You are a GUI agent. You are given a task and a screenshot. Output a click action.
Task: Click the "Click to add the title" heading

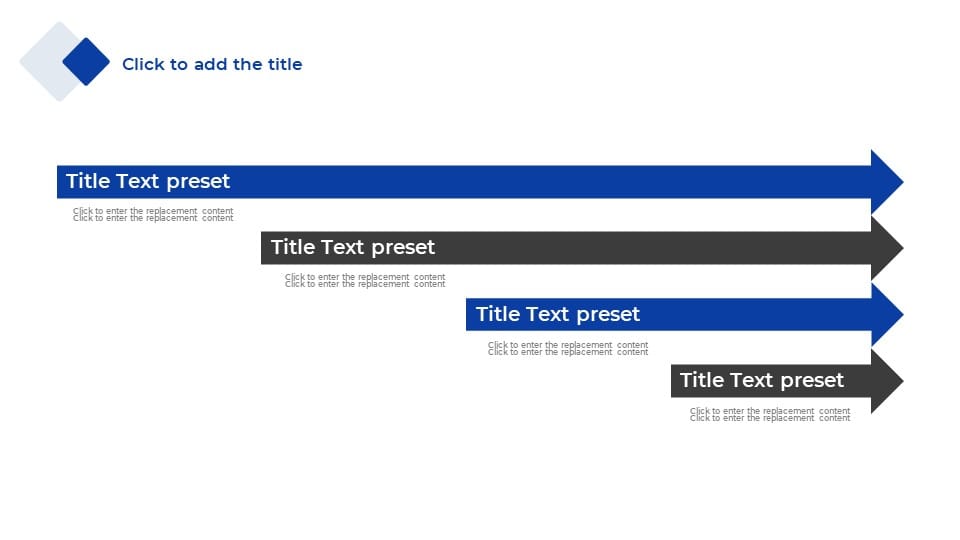pyautogui.click(x=212, y=64)
